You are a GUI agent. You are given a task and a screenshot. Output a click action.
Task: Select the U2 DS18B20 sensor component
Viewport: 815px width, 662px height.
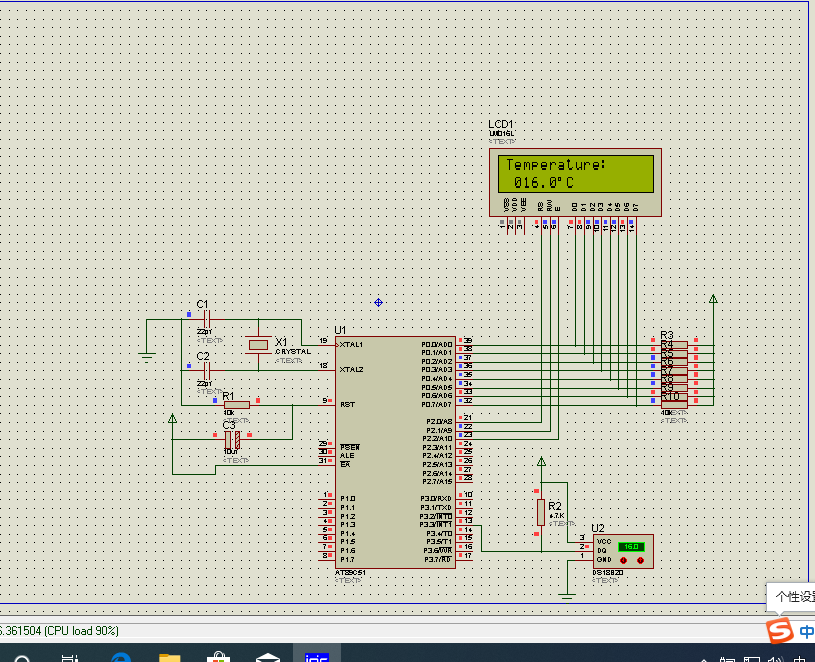pos(623,551)
